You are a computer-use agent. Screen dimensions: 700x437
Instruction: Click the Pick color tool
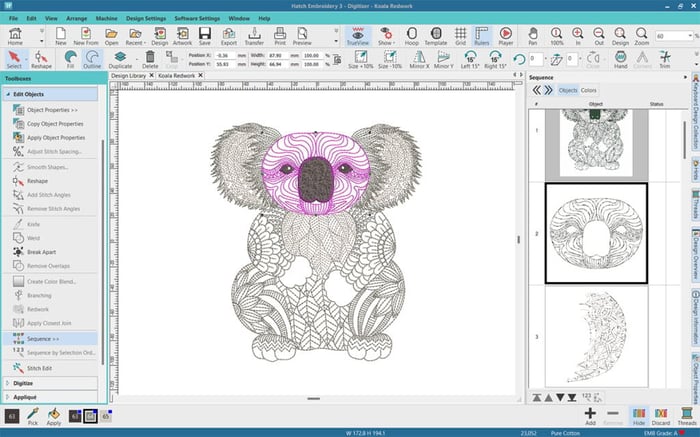pos(34,415)
